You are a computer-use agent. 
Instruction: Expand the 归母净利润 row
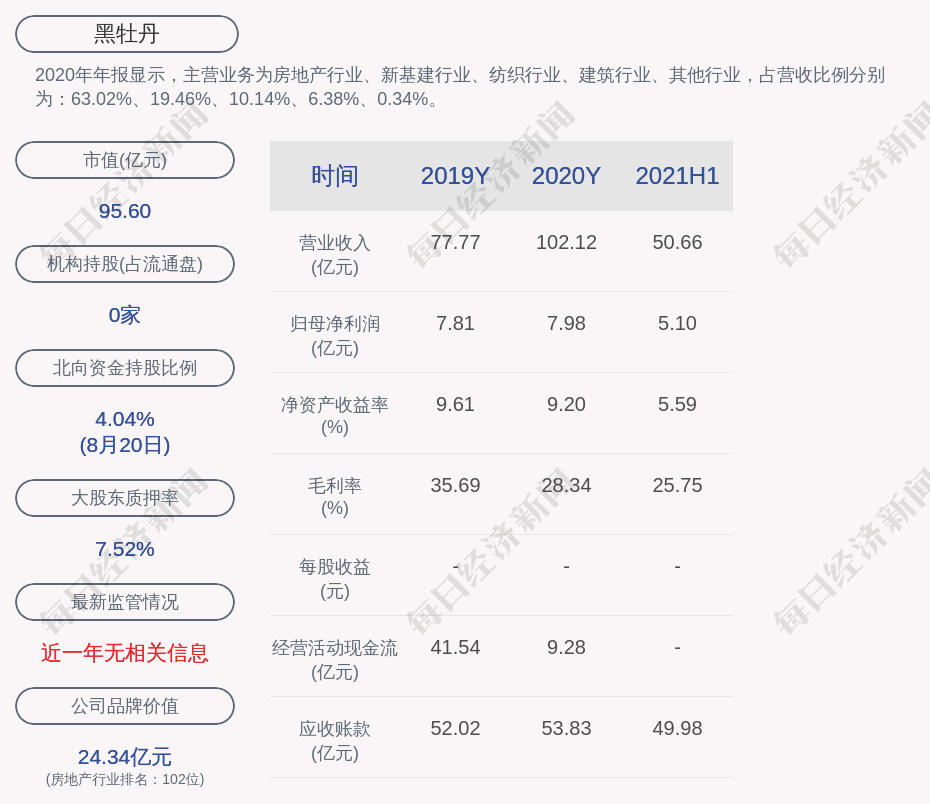[335, 334]
